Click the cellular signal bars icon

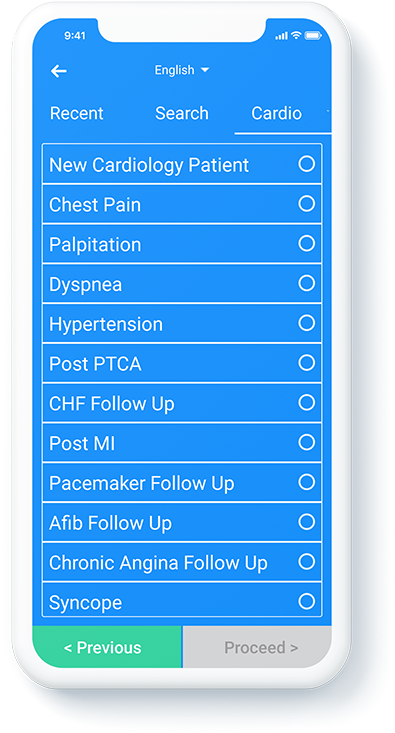(281, 36)
